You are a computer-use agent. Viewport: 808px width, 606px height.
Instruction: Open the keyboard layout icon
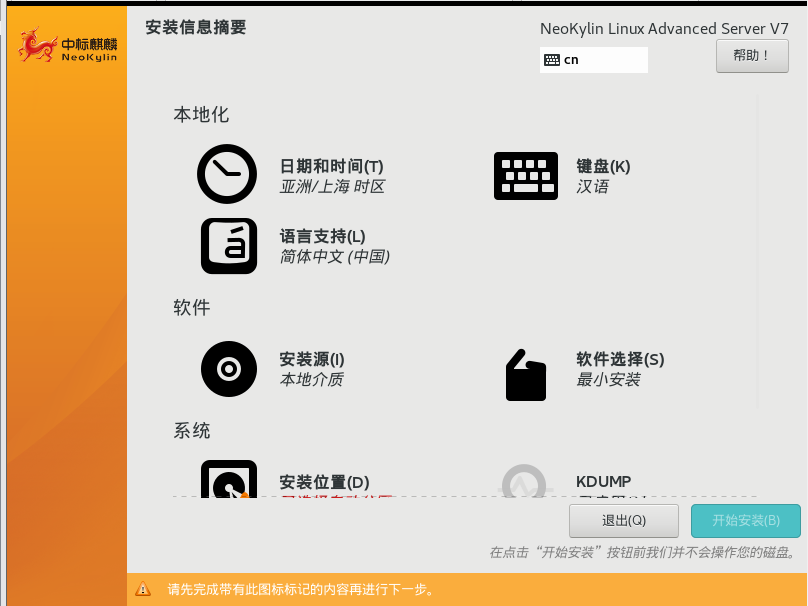click(x=526, y=176)
